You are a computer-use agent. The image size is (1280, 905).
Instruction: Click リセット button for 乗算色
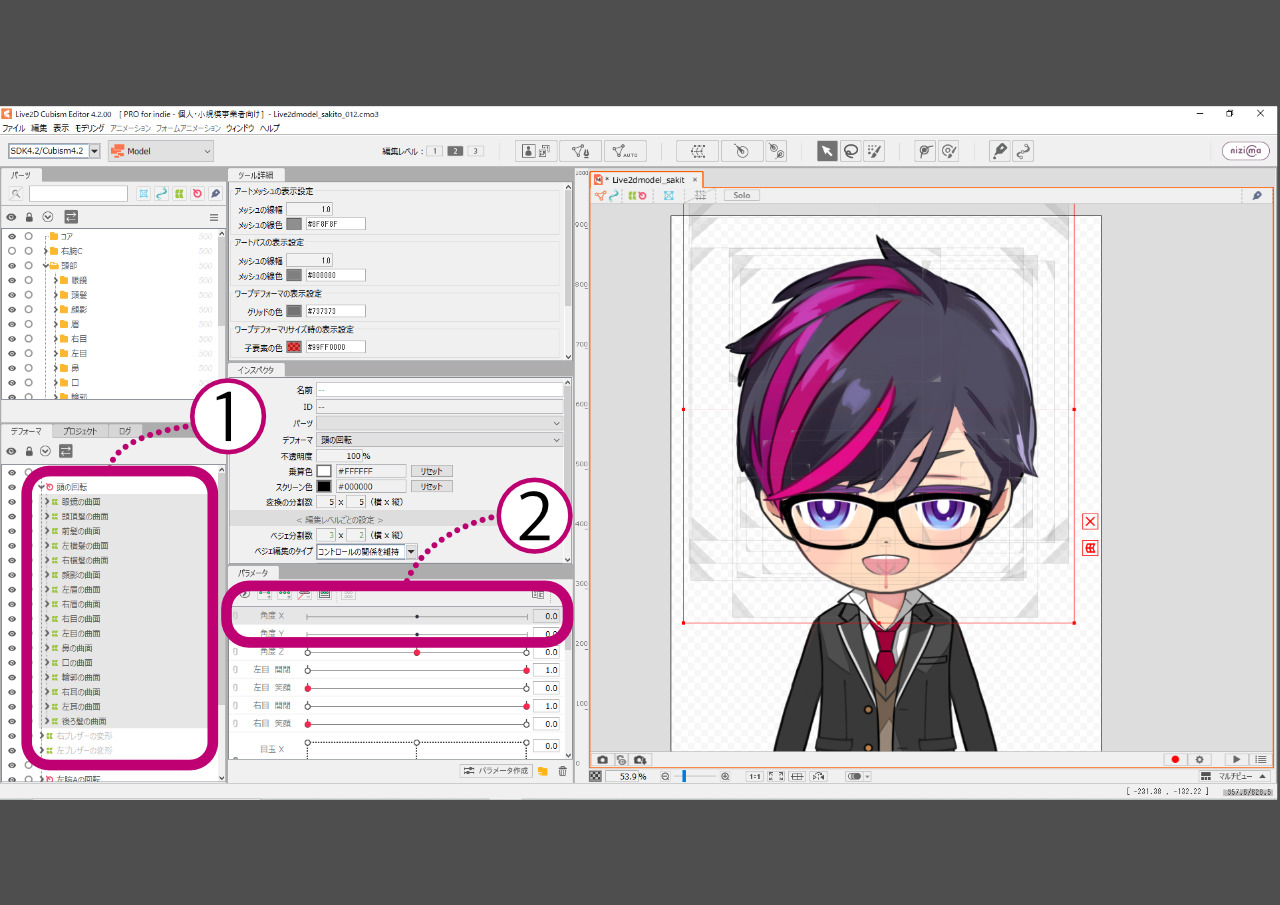coord(431,471)
